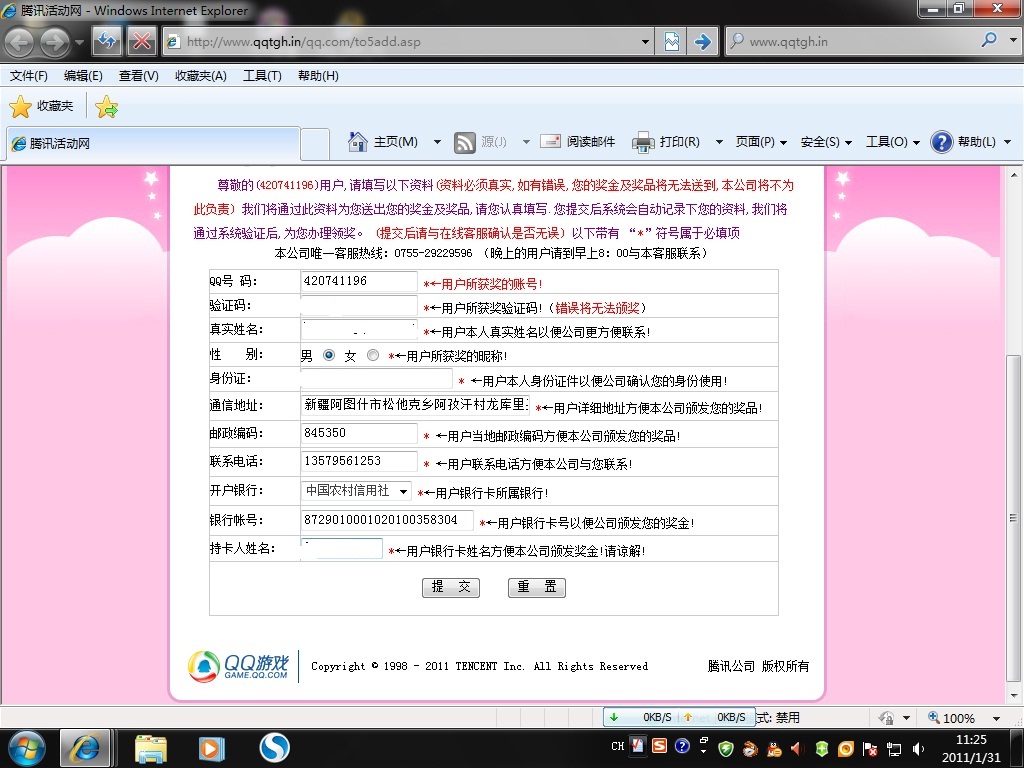Open the 文件(F) menu
1024x768 pixels.
(x=29, y=76)
